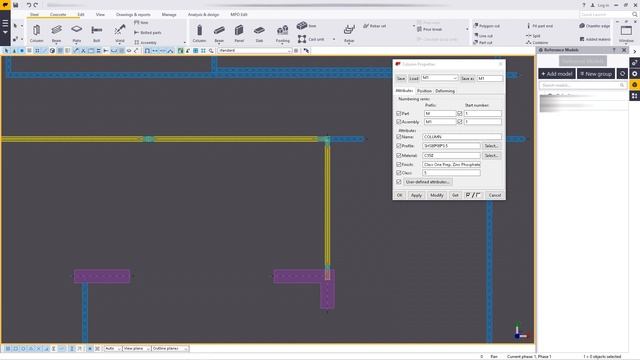Screen dimensions: 640x360
Task: Click the Bolted parts command
Action: point(147,32)
